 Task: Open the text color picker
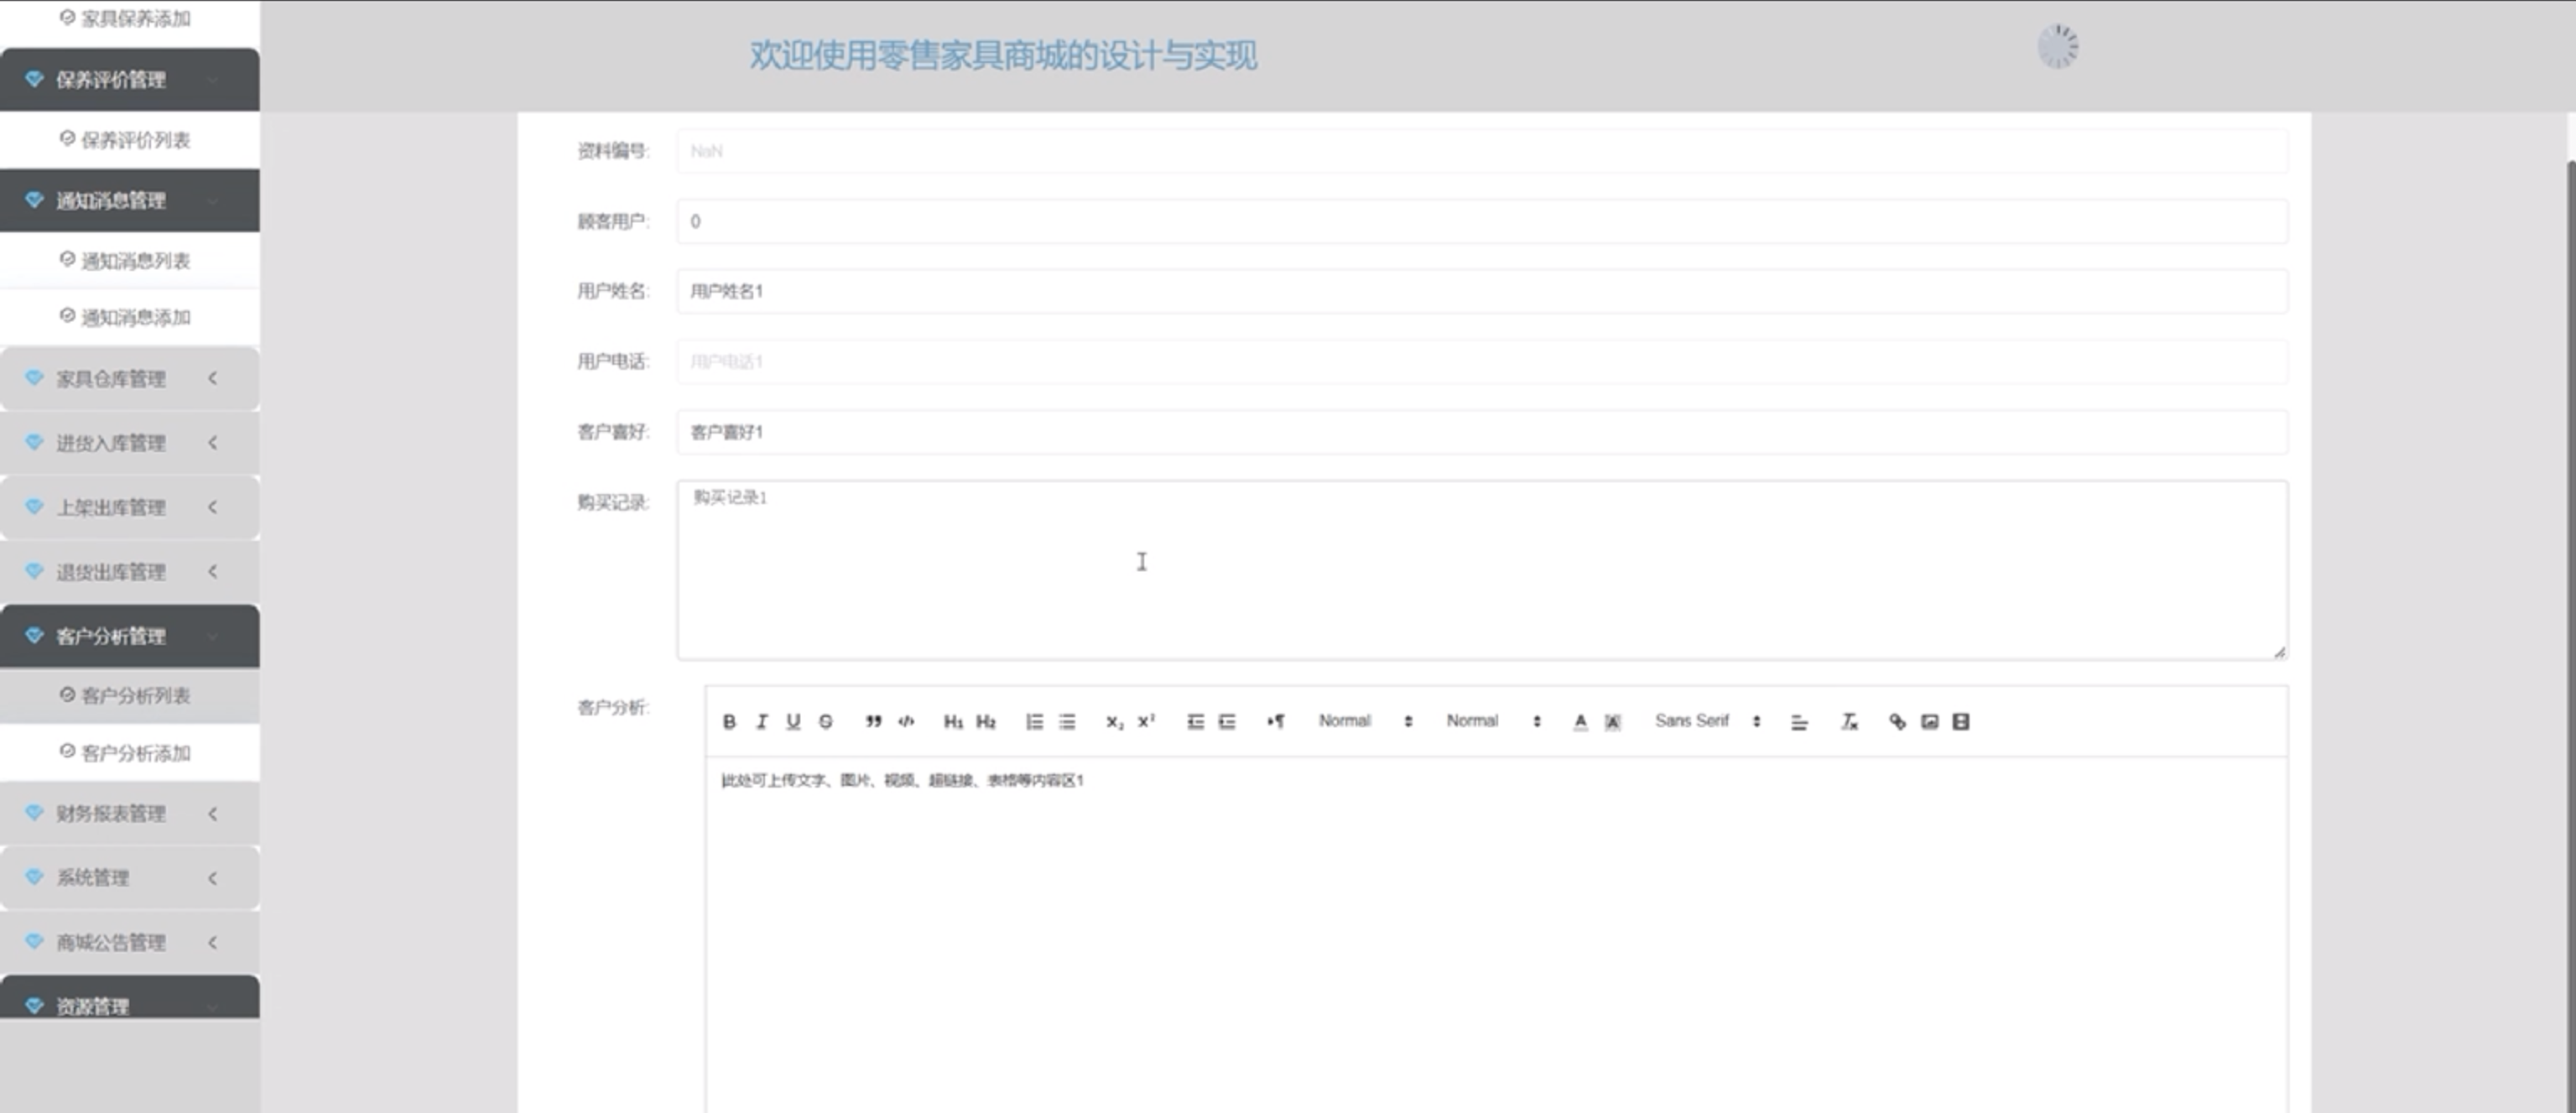click(1580, 721)
